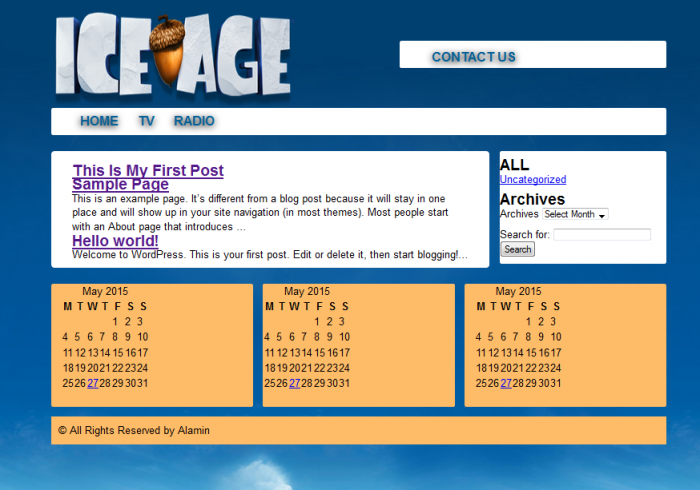
Task: Click the Ice Age logo image
Action: [x=173, y=54]
